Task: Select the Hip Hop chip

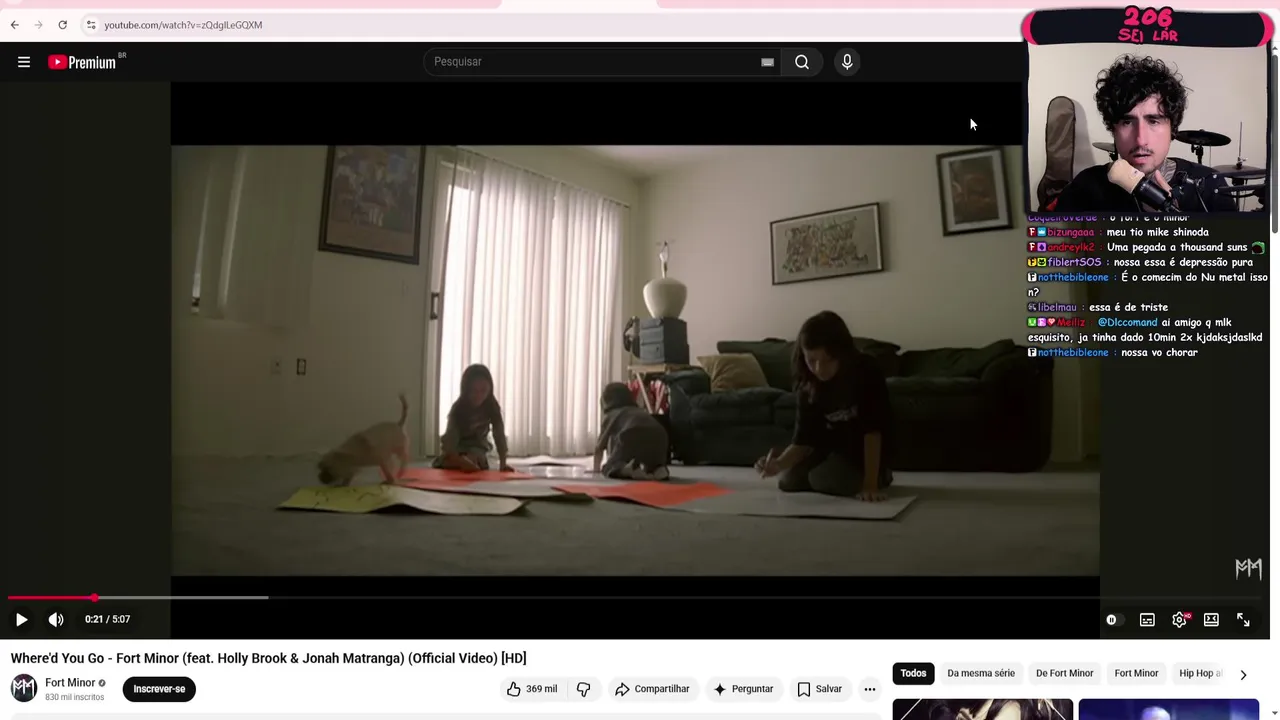Action: point(1199,673)
